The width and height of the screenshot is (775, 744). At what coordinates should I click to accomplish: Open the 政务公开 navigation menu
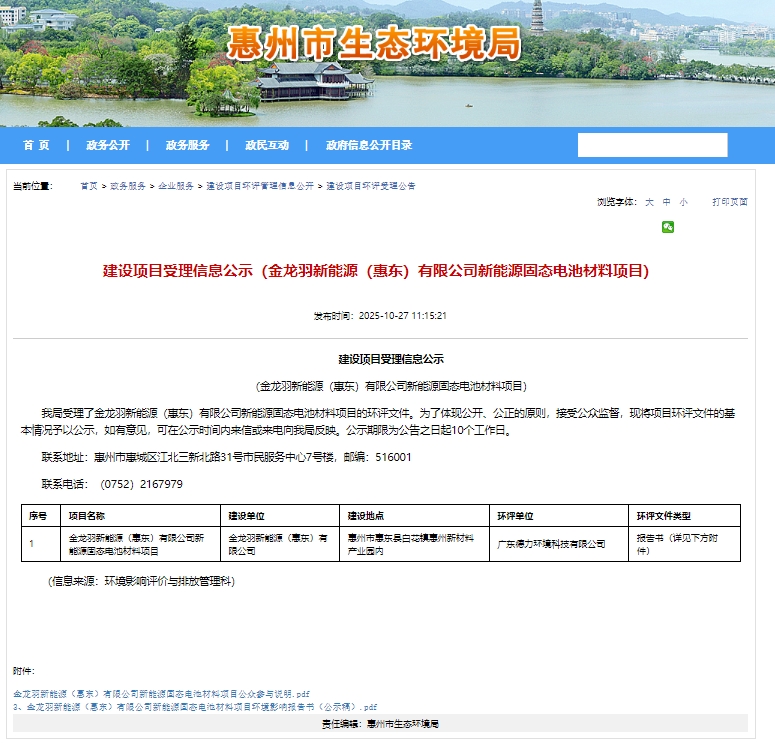click(108, 145)
